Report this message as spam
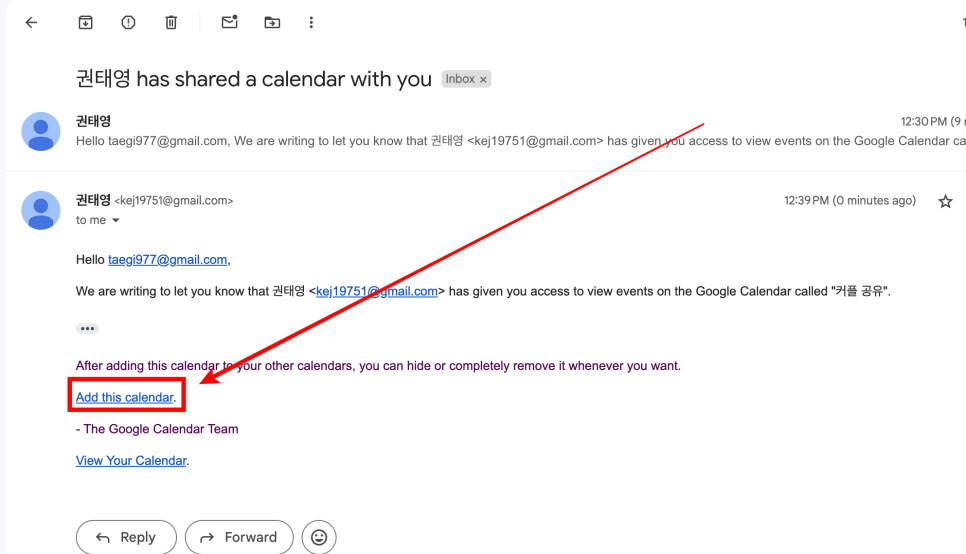966x554 pixels. point(128,23)
